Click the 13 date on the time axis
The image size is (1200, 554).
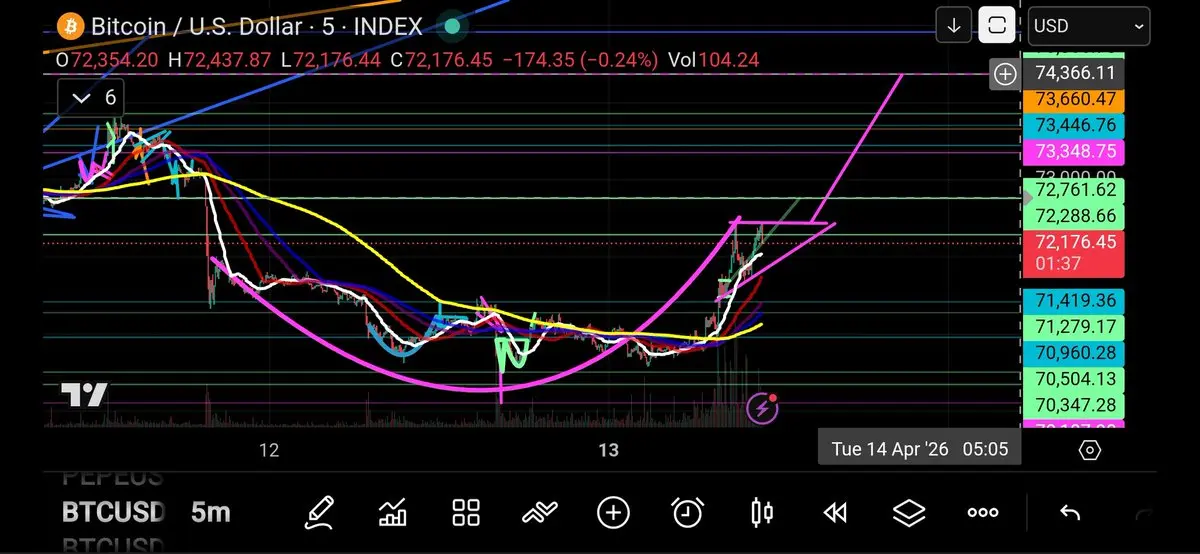pyautogui.click(x=609, y=450)
